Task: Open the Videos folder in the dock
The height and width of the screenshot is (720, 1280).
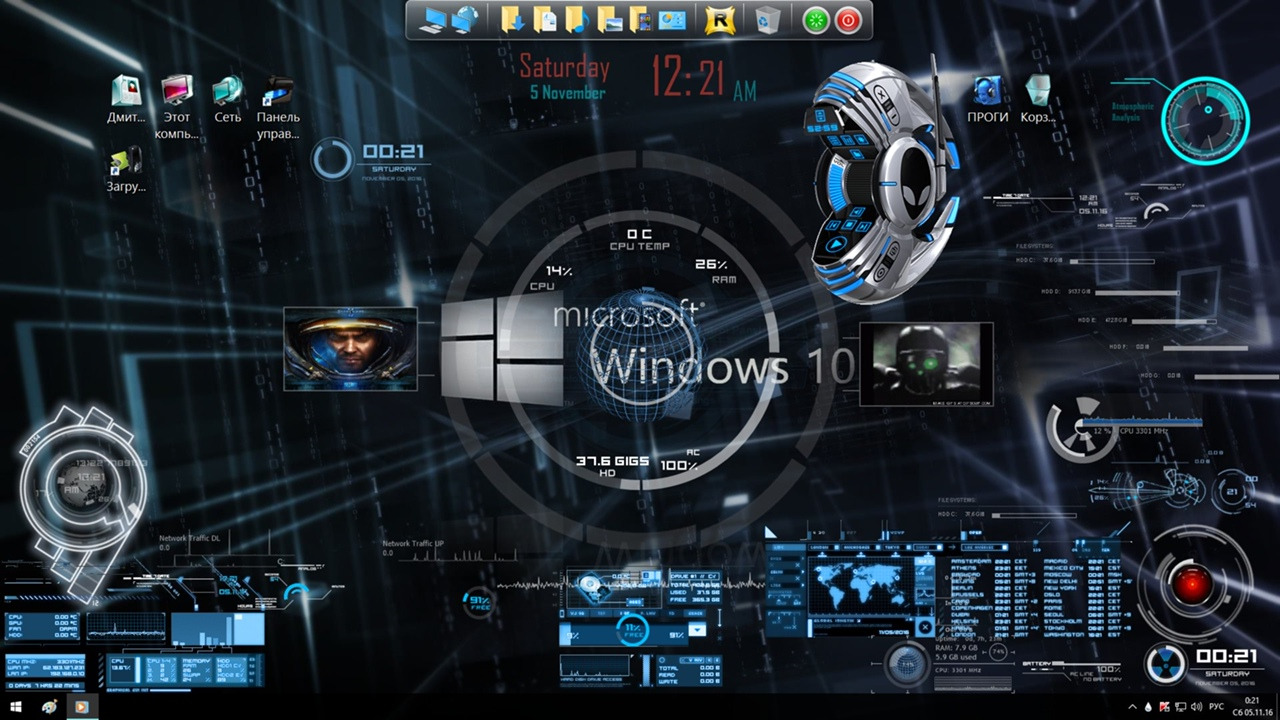Action: tap(640, 19)
